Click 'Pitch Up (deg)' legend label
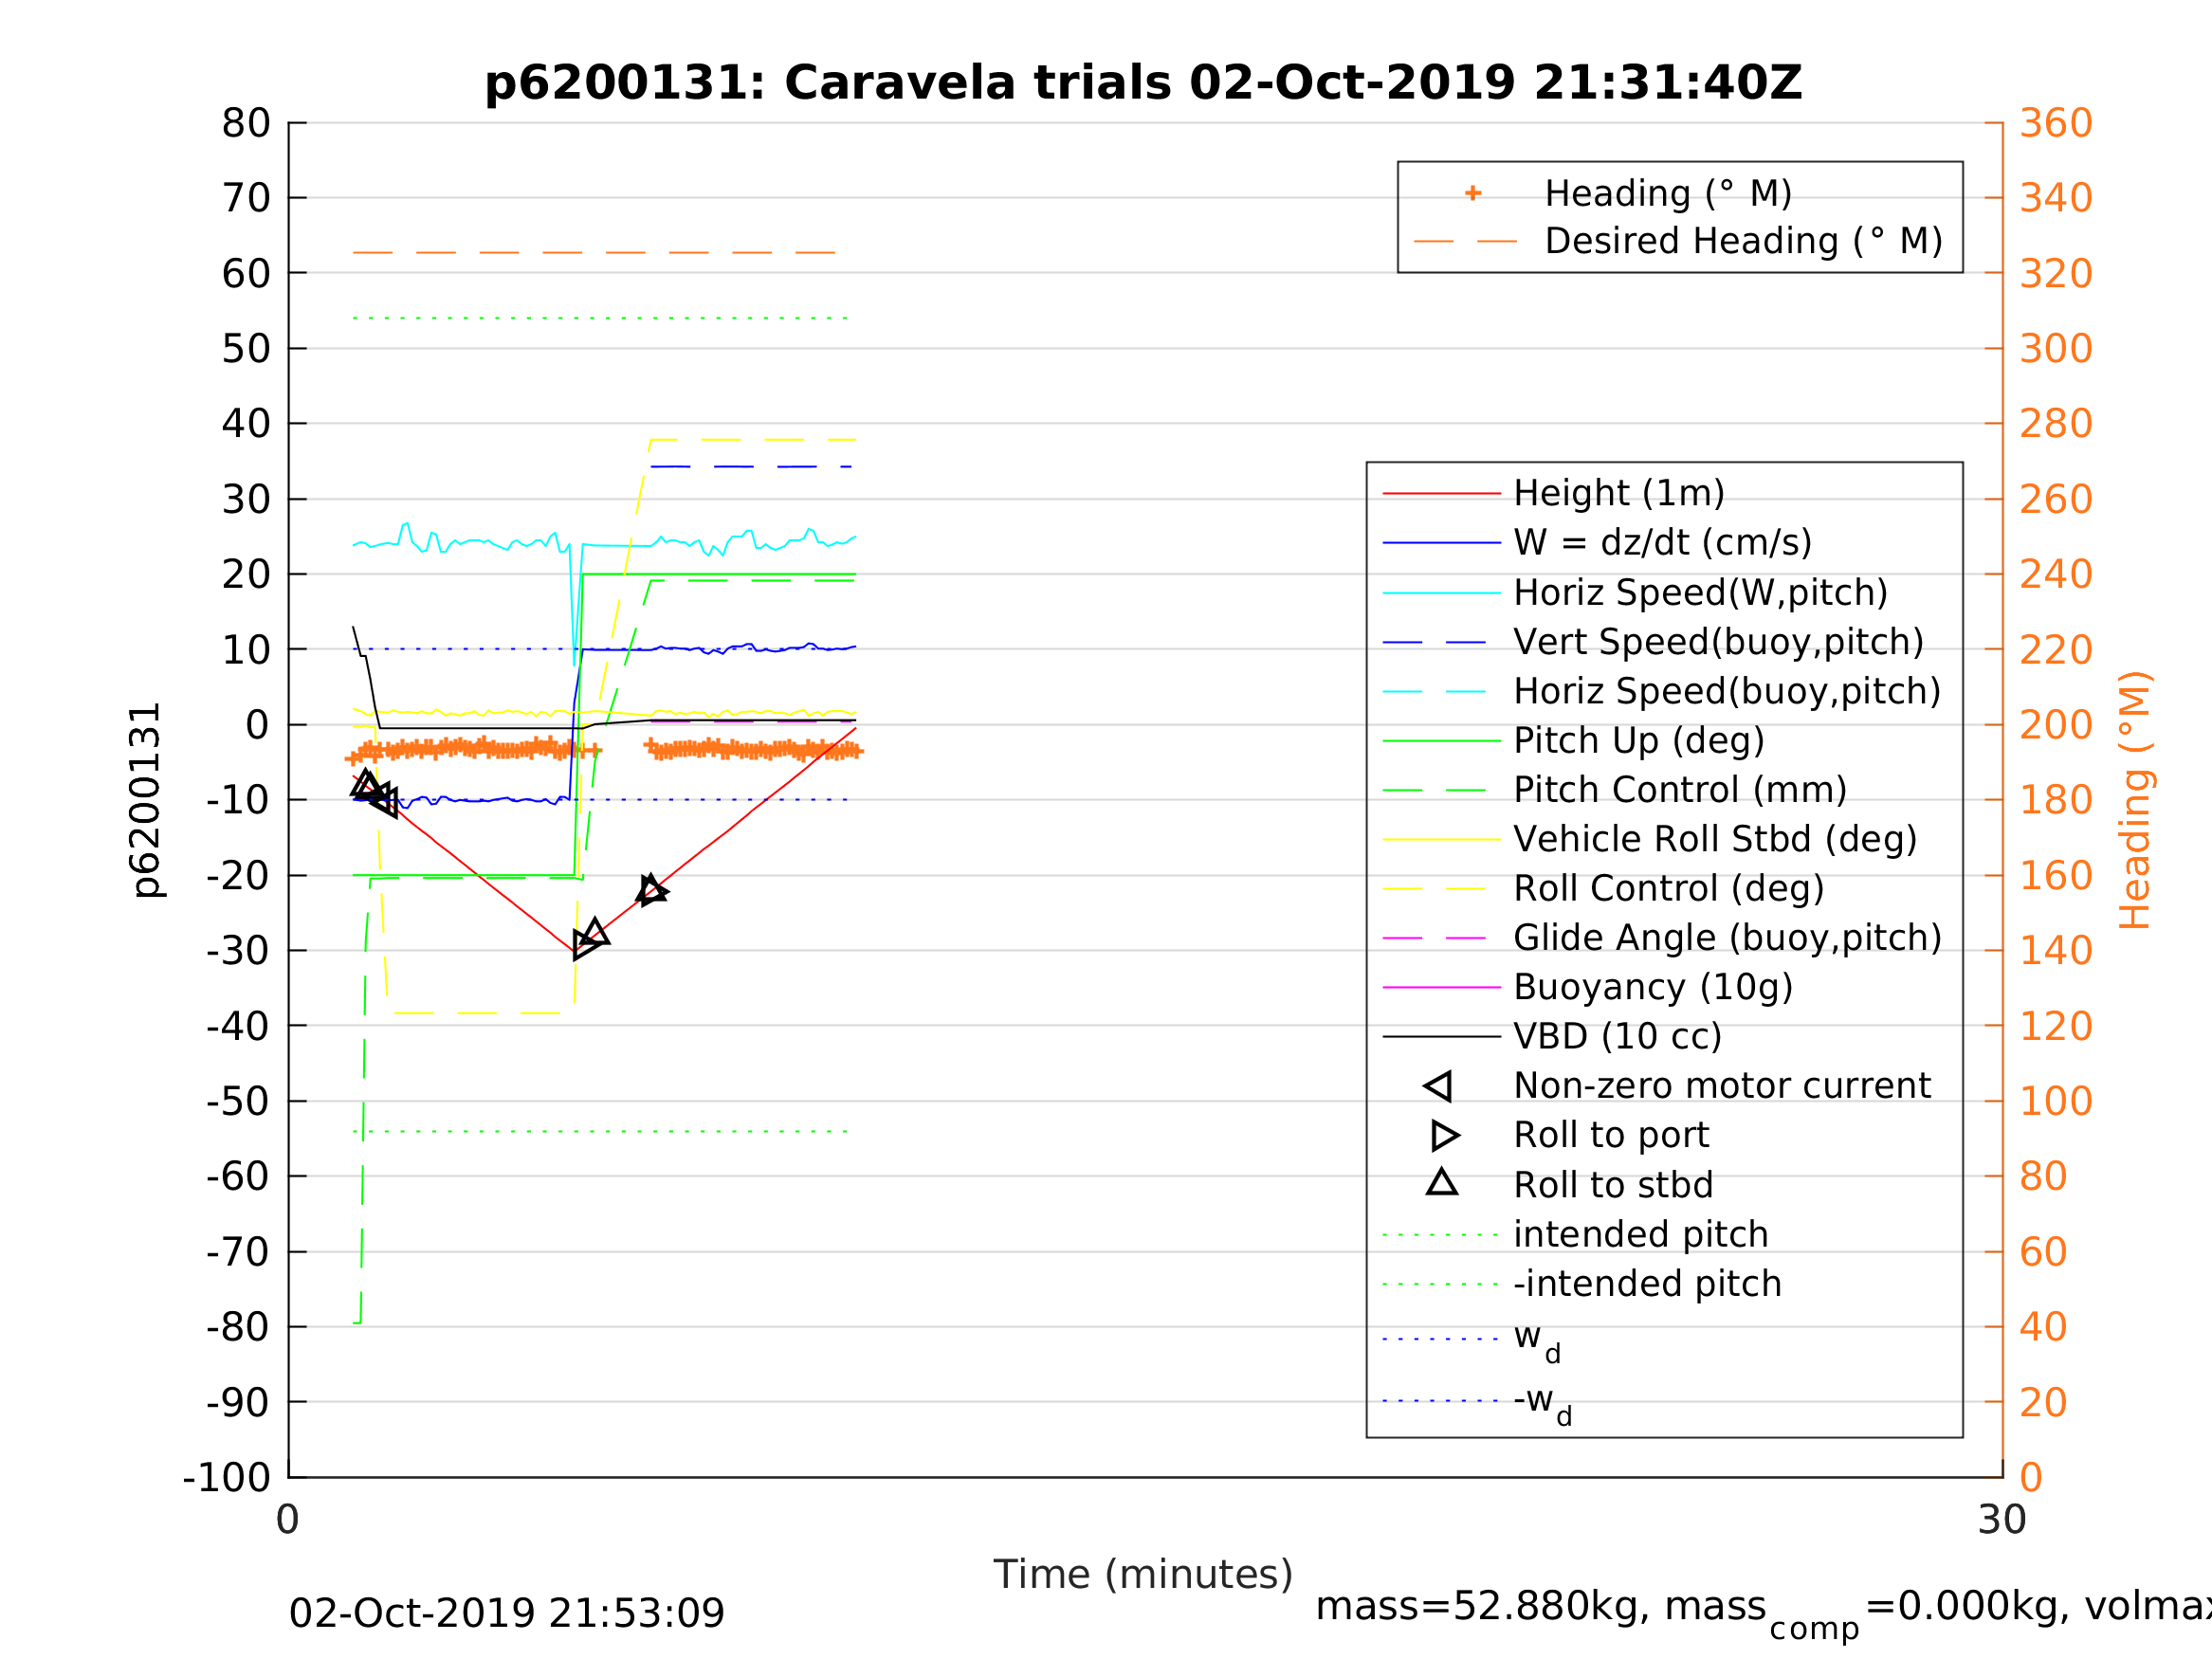Image resolution: width=2212 pixels, height=1659 pixels. click(1639, 740)
